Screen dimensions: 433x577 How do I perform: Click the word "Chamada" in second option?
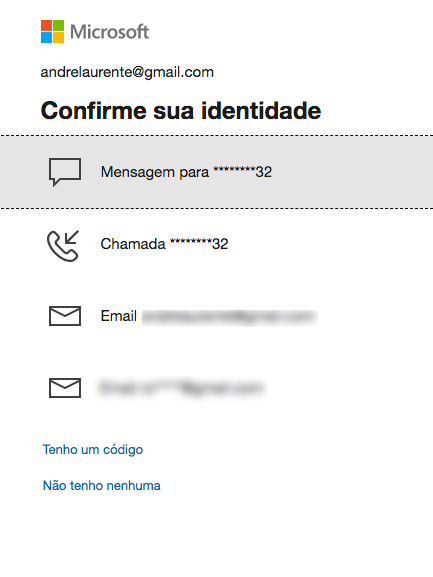coord(133,244)
